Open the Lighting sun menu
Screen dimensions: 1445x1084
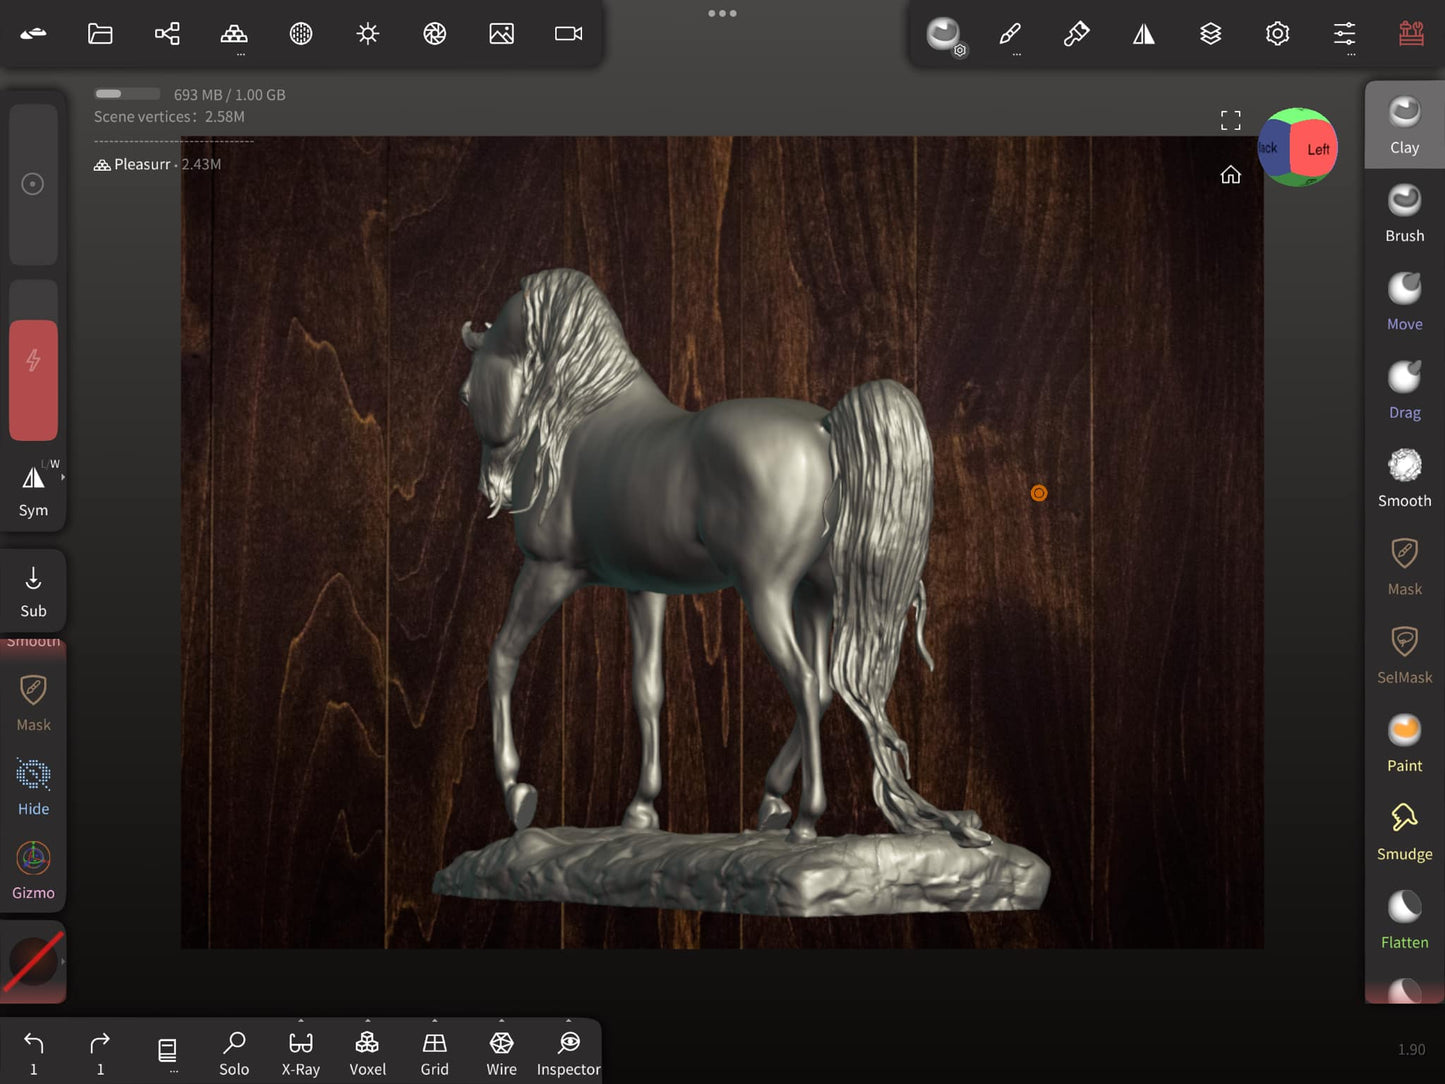click(368, 34)
